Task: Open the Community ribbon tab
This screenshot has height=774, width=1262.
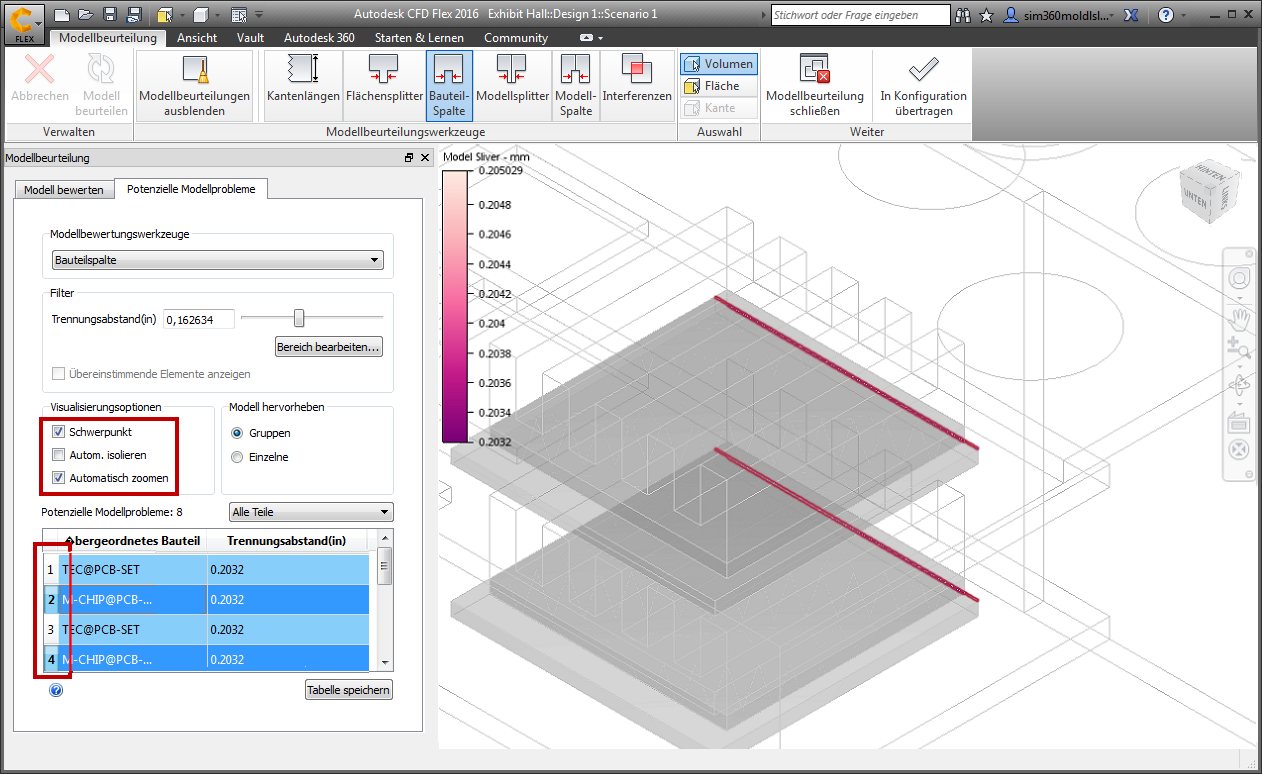Action: coord(516,37)
